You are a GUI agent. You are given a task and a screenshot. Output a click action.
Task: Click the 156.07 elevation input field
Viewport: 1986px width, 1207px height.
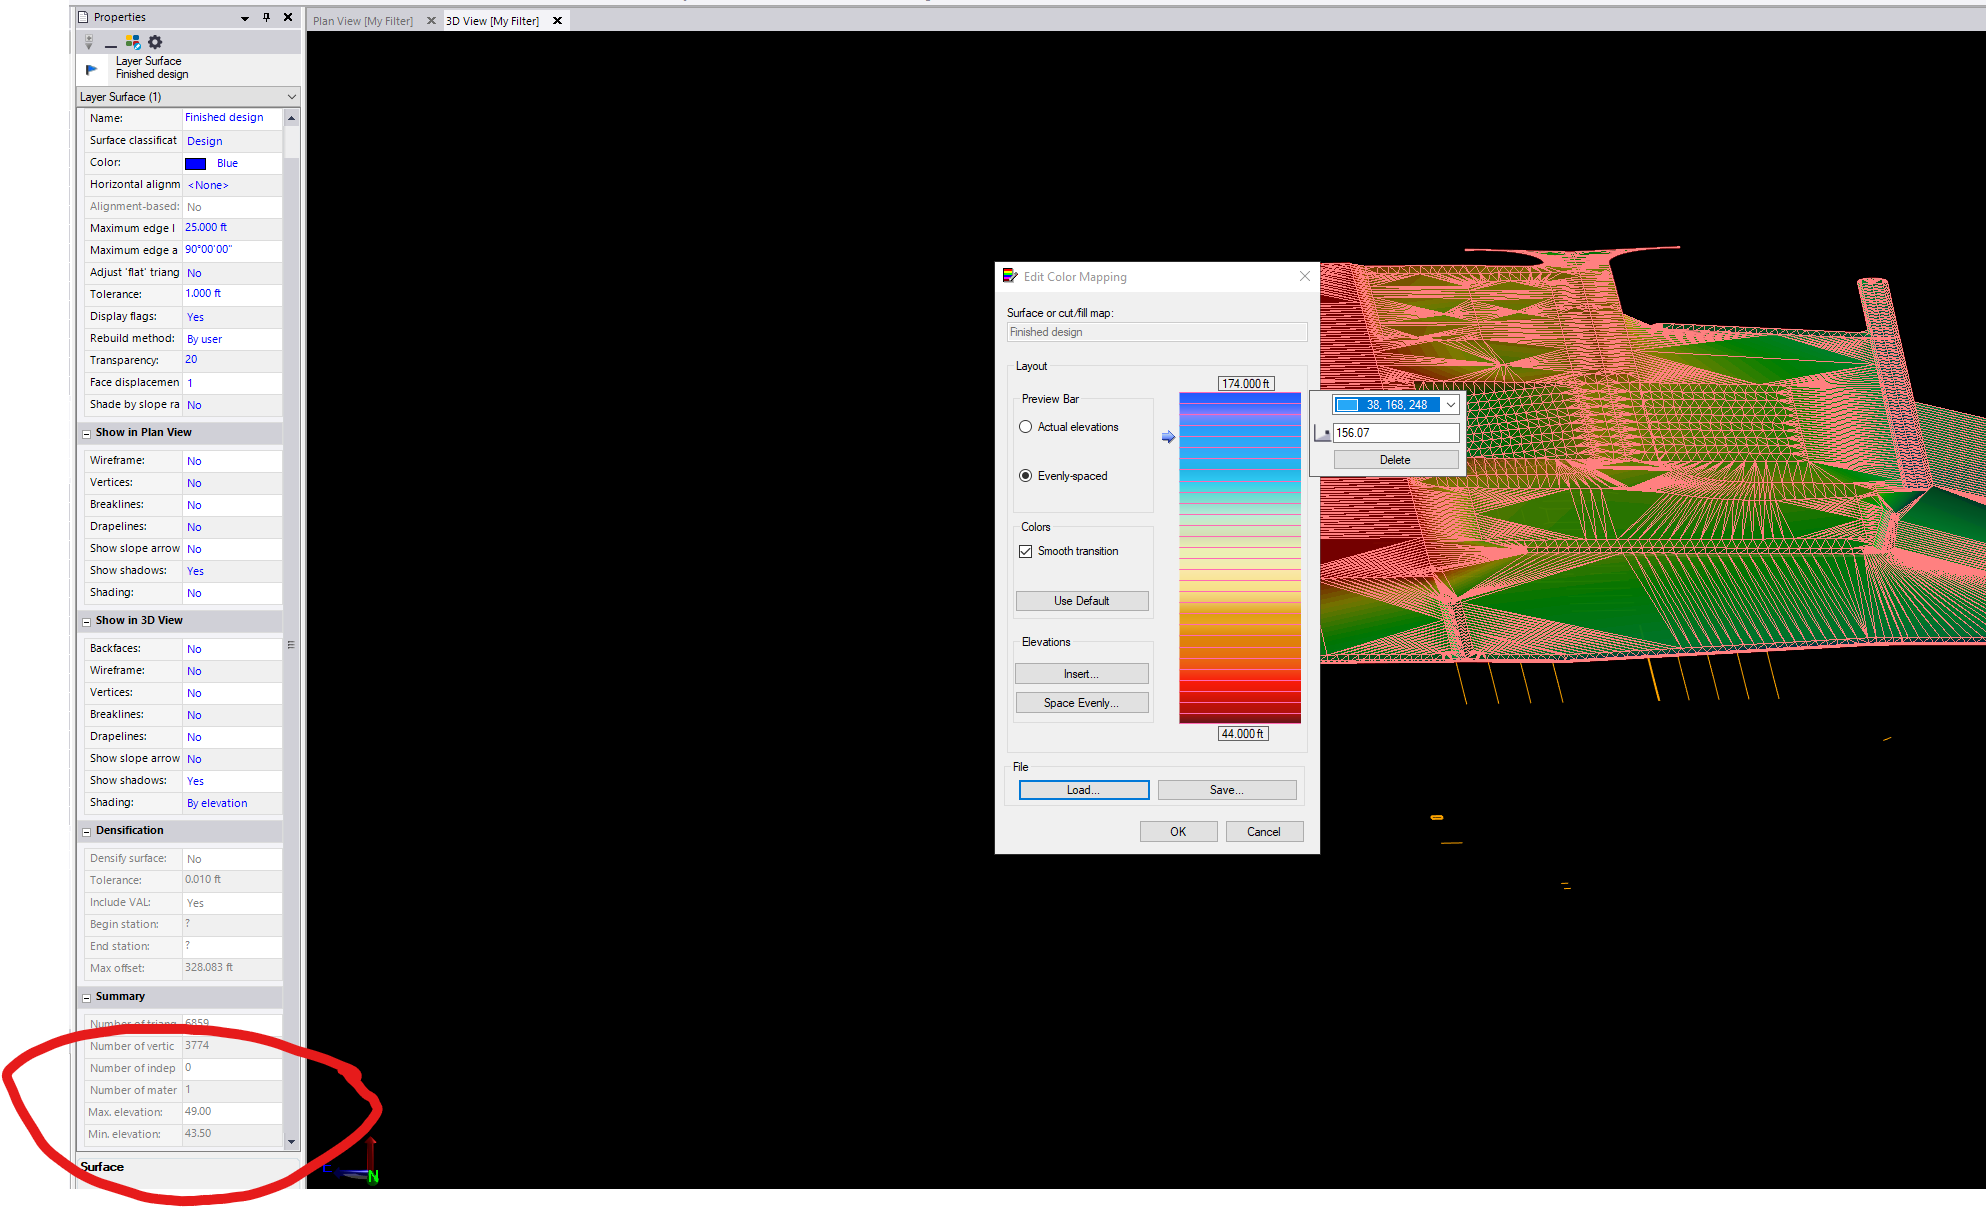point(1395,433)
